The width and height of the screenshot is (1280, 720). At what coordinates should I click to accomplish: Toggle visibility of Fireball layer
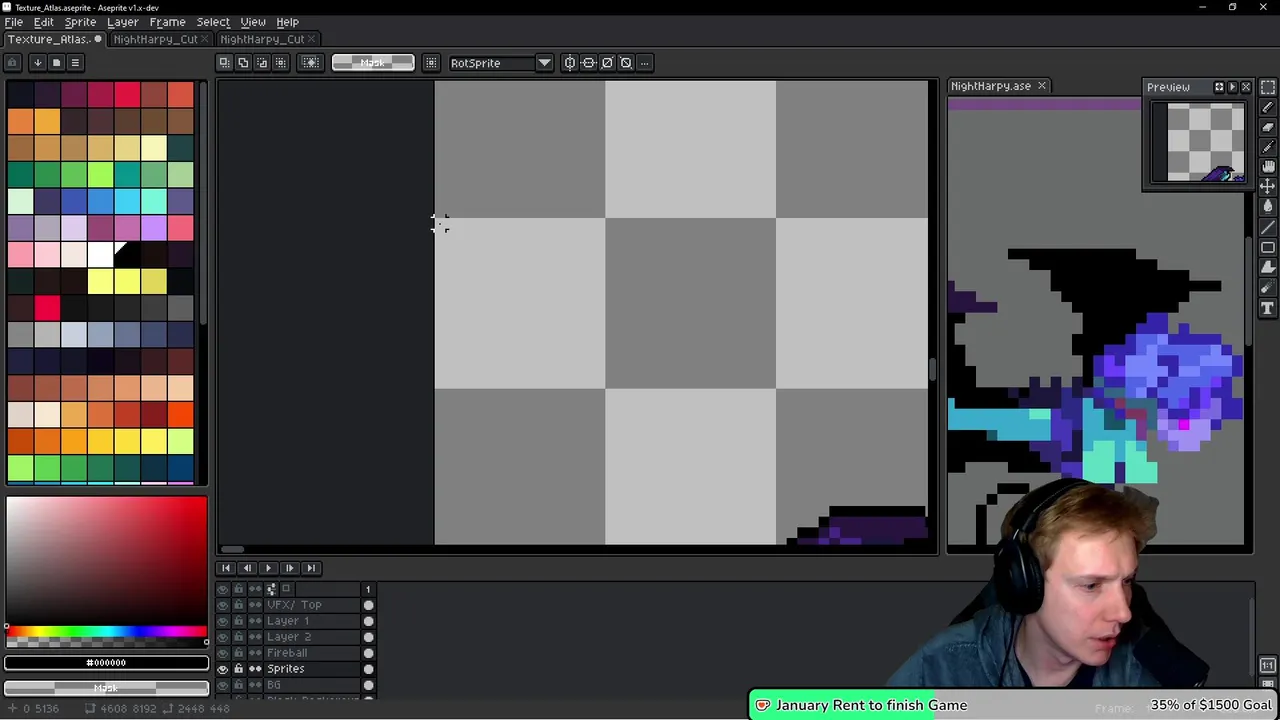tap(223, 653)
